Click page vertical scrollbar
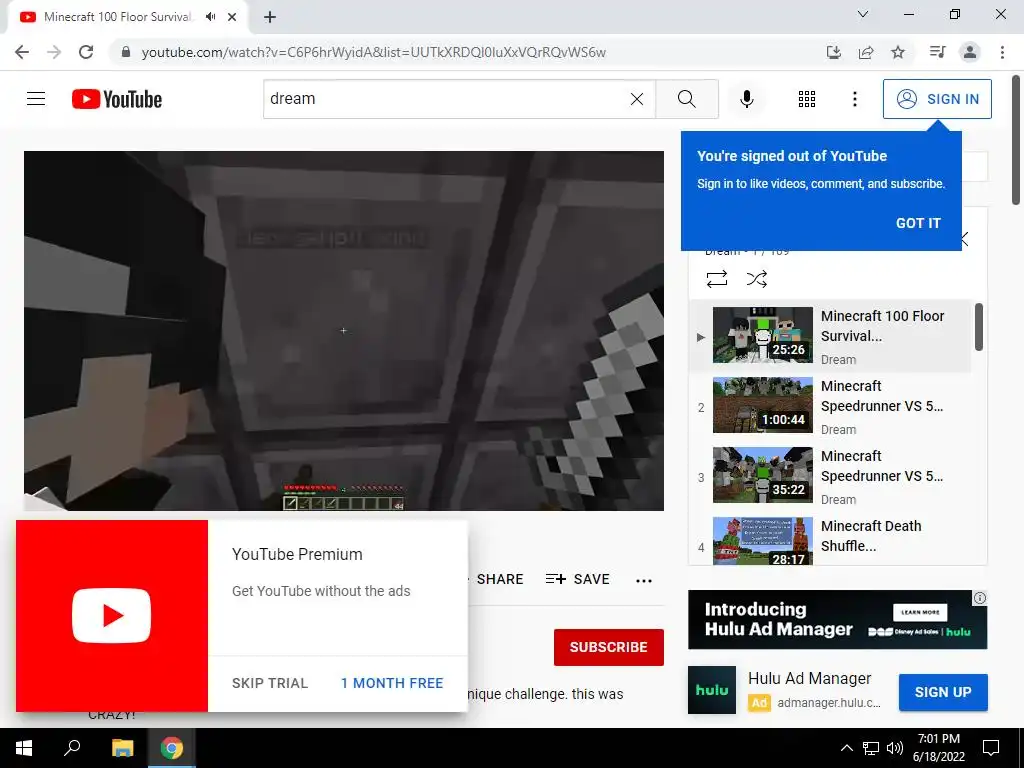The height and width of the screenshot is (768, 1024). coord(1016,140)
